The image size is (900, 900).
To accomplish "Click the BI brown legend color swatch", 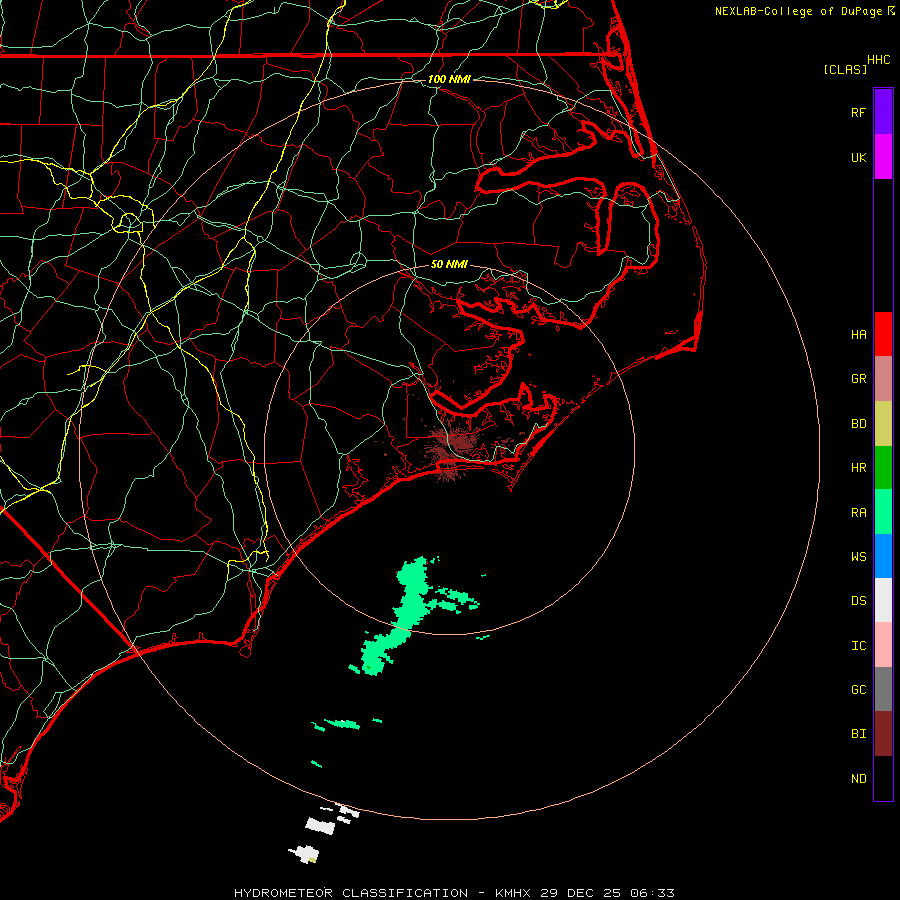I will click(x=883, y=734).
